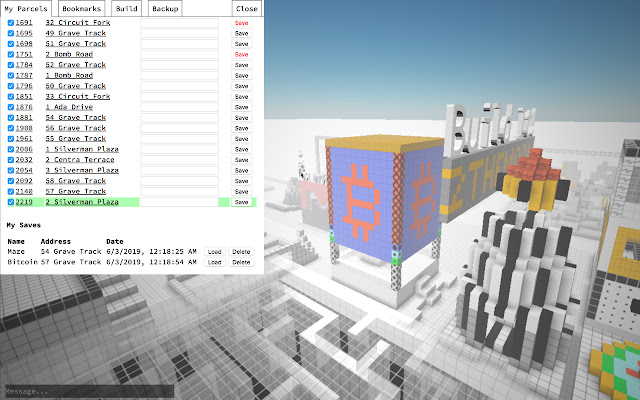Load the Bitcoin save
Screen dimensions: 640x400
point(214,262)
